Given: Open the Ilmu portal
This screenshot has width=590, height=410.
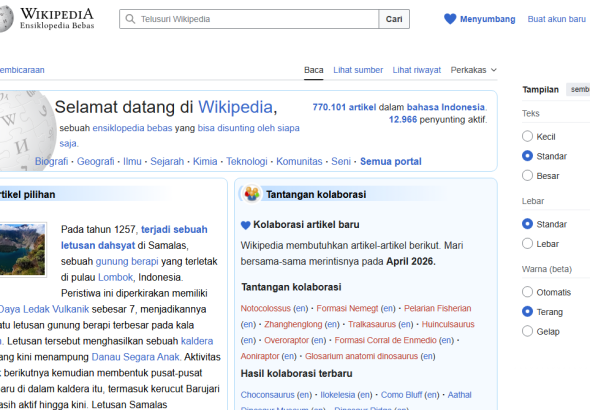Looking at the screenshot, I should 132,161.
